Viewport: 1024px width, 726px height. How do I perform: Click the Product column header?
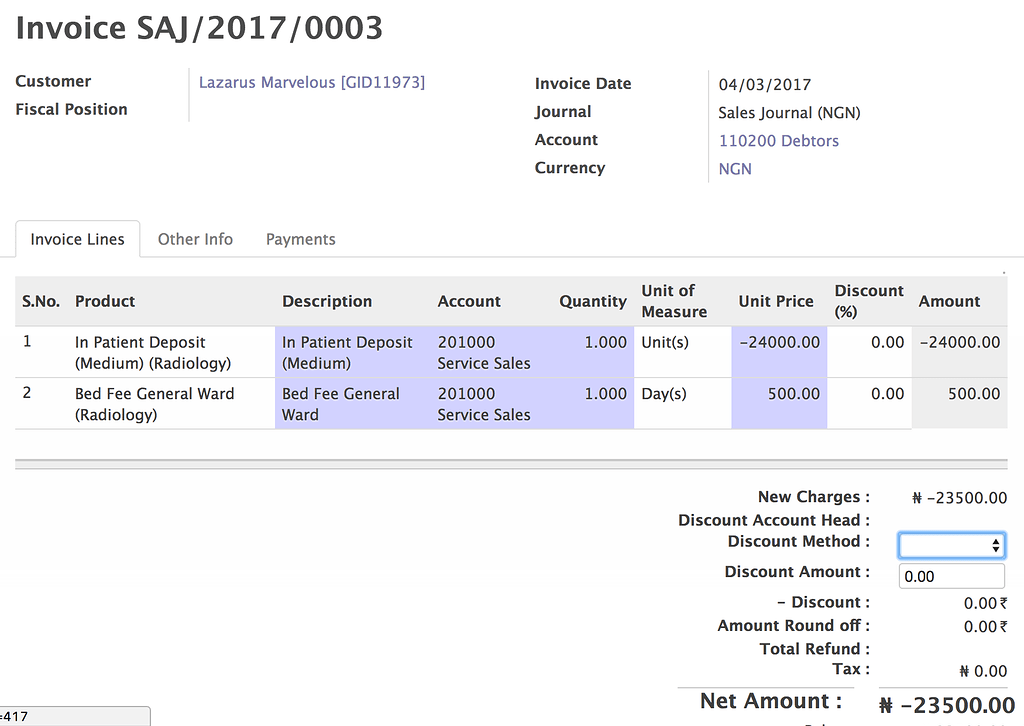tap(105, 301)
